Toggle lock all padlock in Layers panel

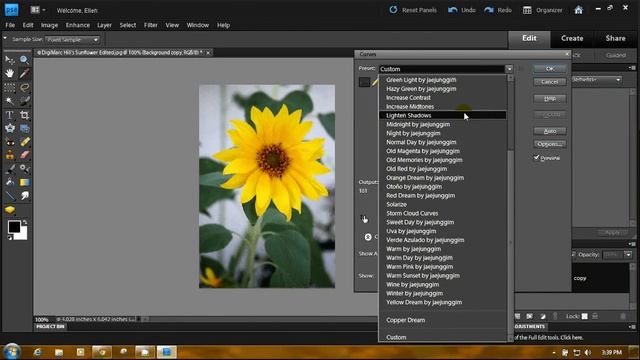tap(595, 316)
